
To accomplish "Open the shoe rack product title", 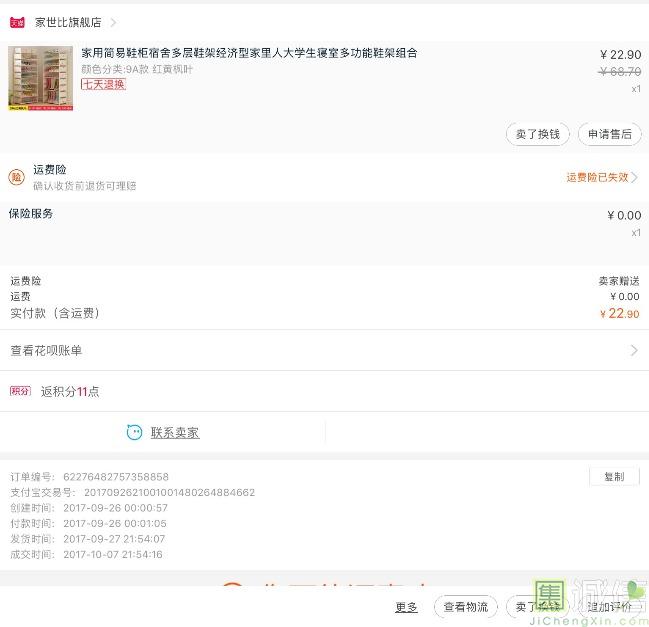I will [x=249, y=53].
